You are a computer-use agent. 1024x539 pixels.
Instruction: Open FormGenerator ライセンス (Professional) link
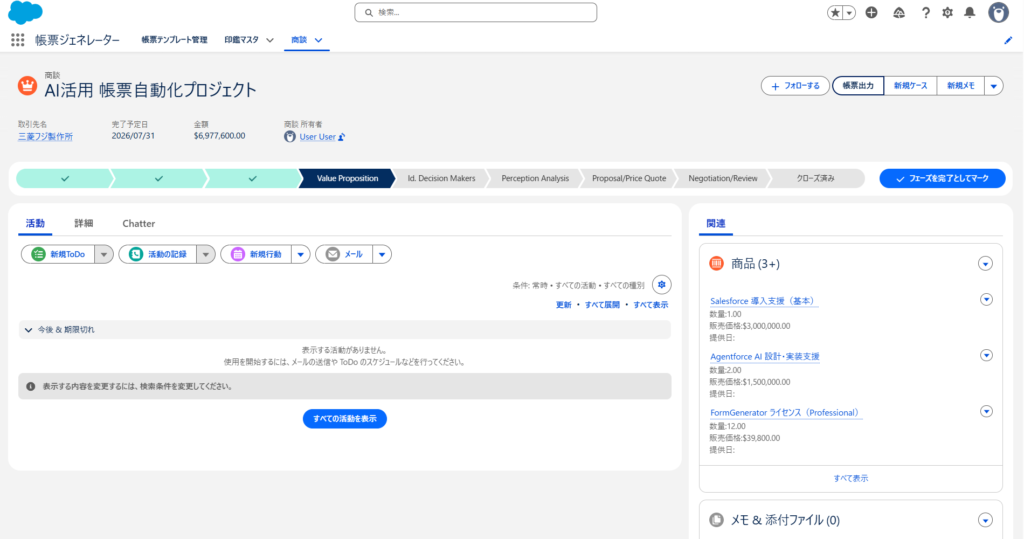click(x=785, y=413)
